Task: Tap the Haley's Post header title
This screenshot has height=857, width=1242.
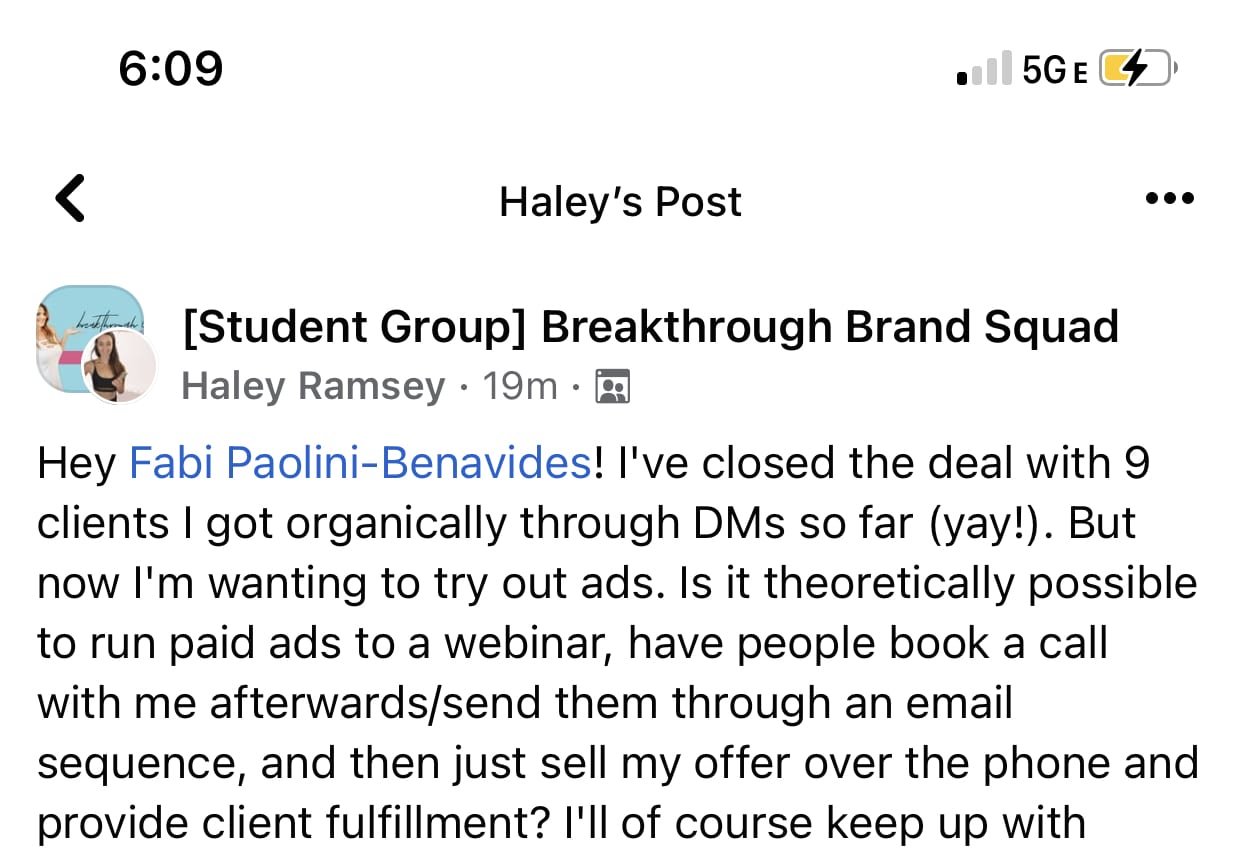Action: [x=620, y=202]
